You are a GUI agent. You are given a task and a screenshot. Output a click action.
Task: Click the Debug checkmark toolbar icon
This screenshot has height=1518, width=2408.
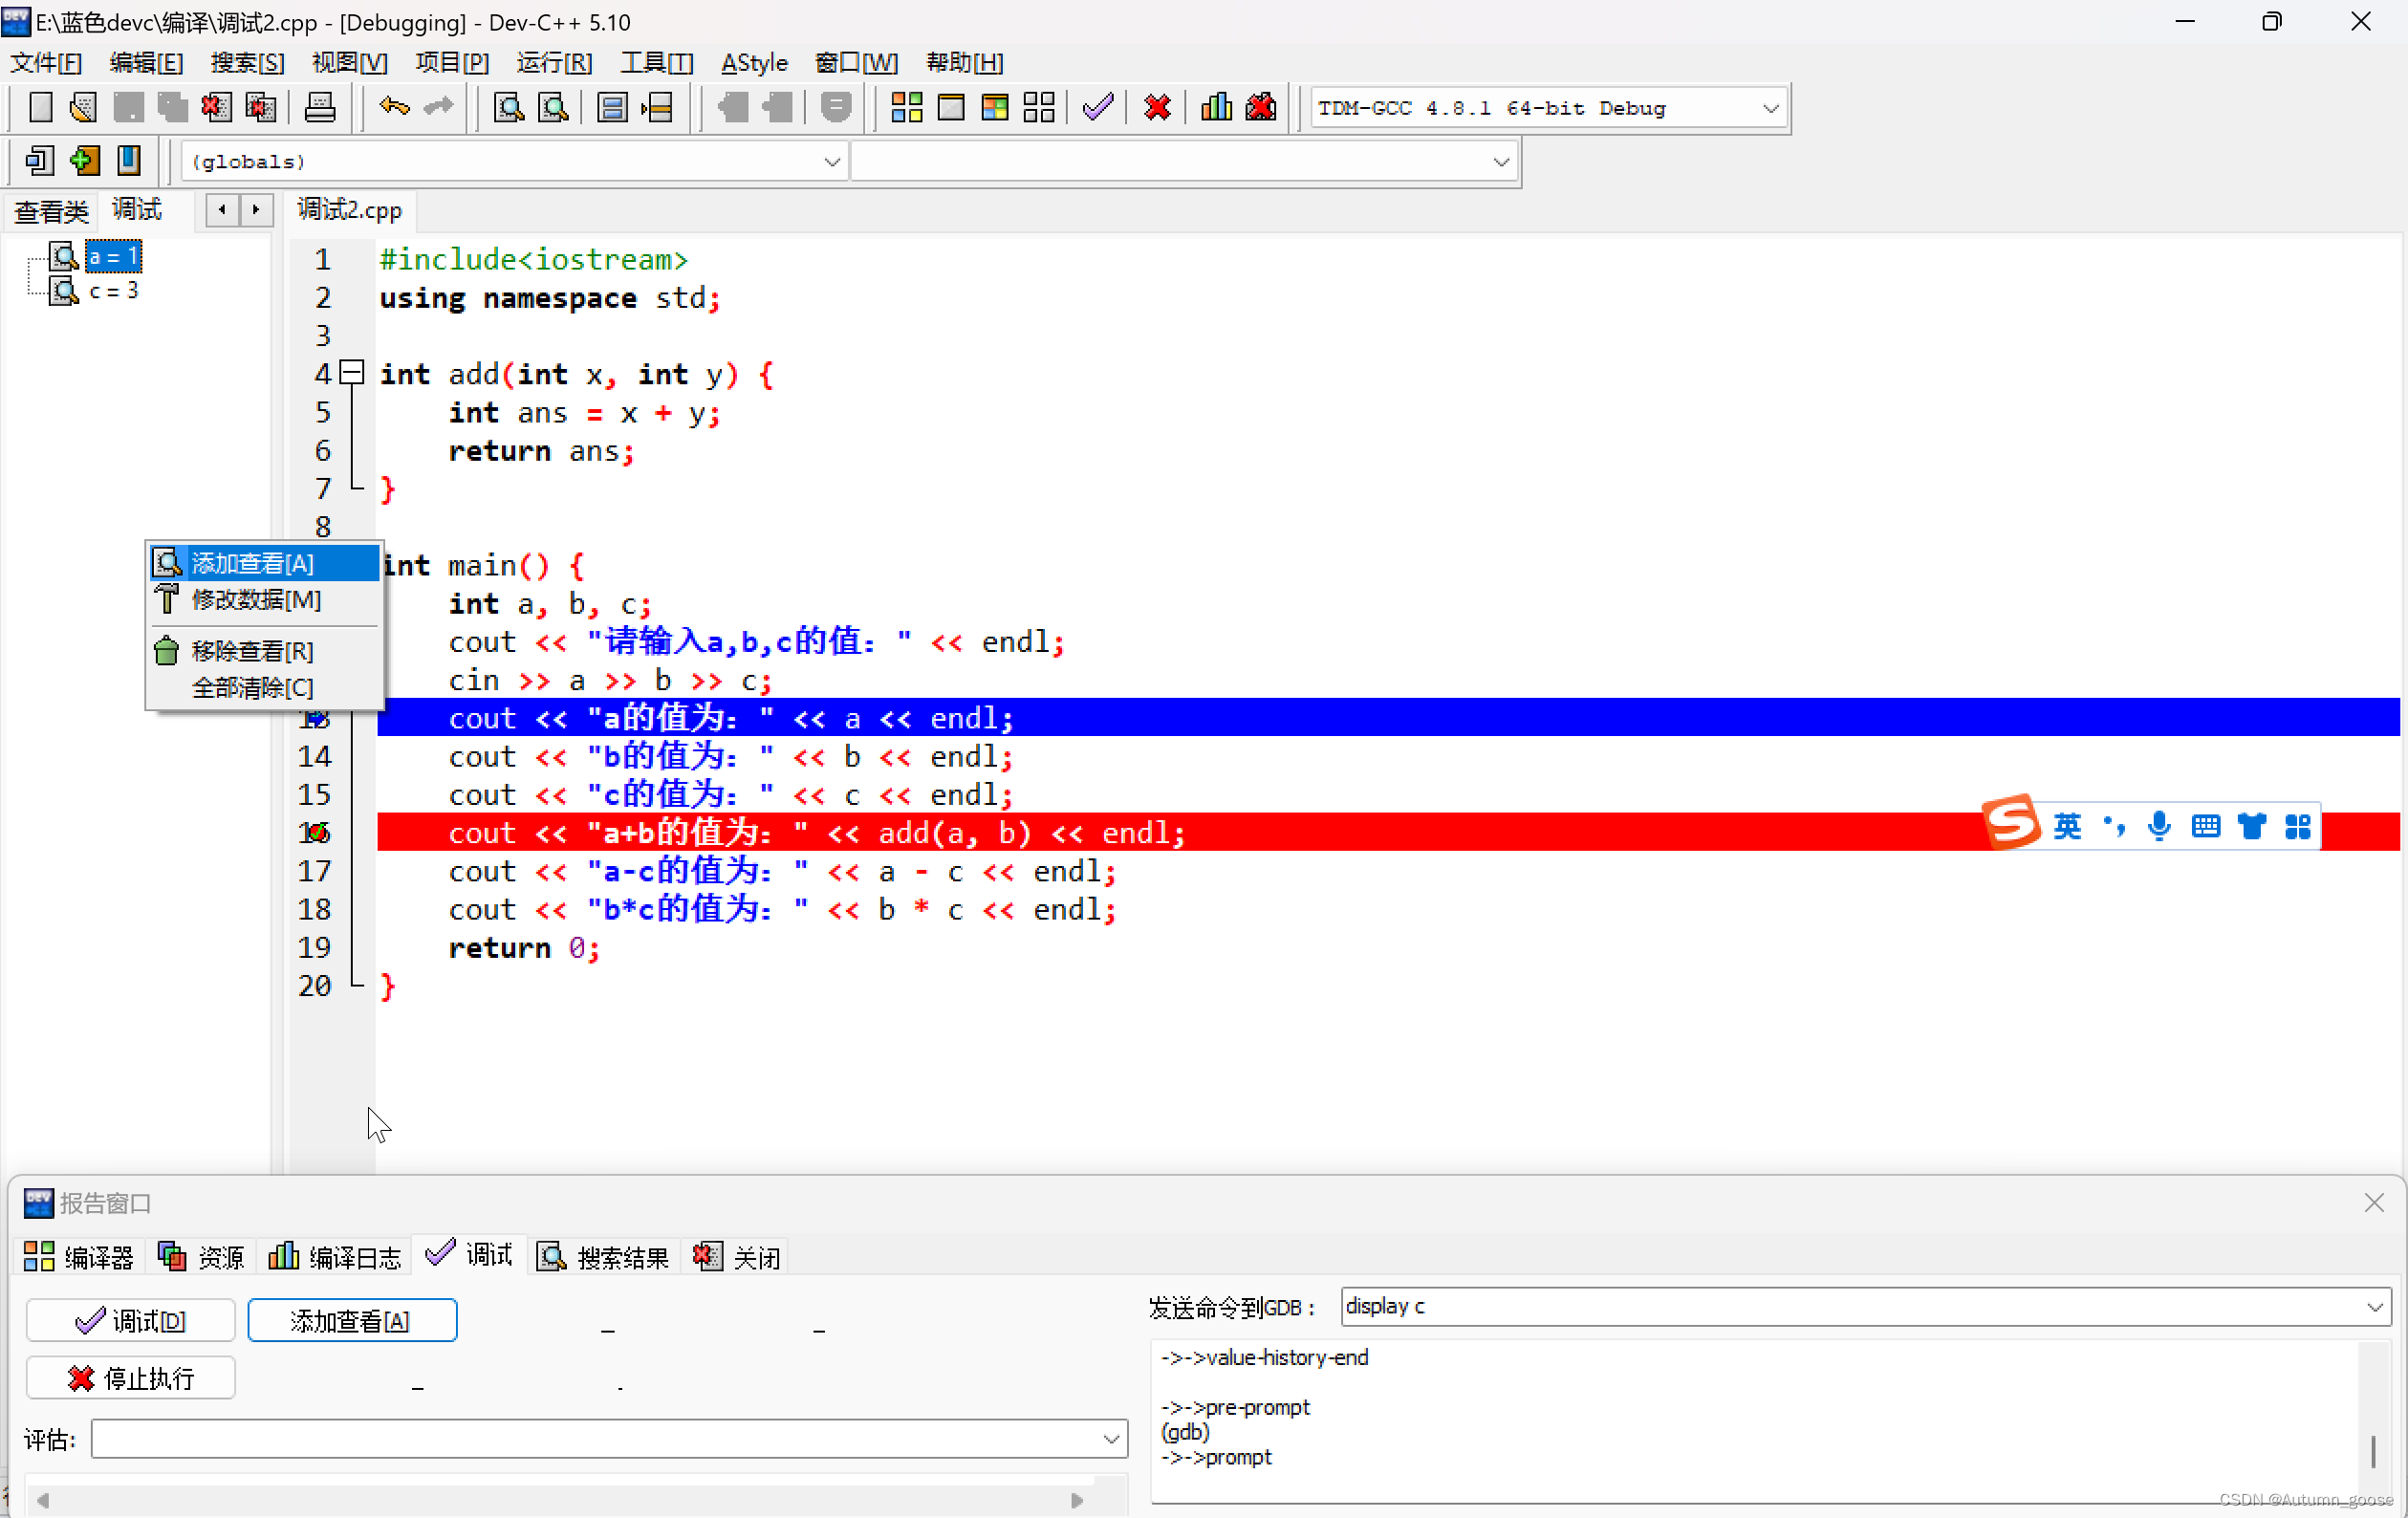[x=1098, y=107]
